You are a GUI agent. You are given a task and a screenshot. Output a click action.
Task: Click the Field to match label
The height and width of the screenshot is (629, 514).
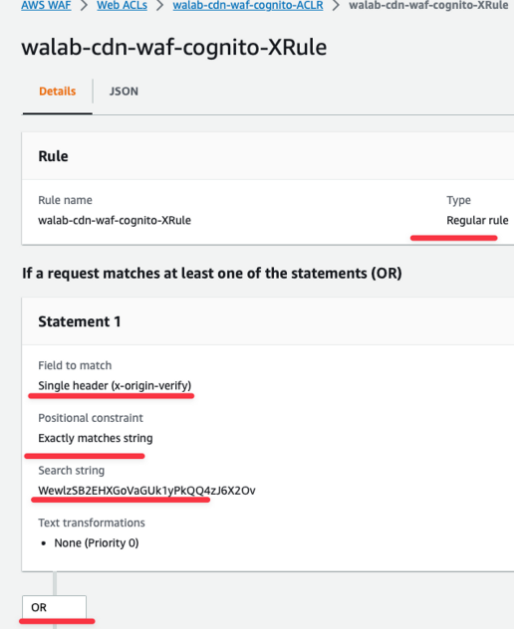tap(75, 365)
